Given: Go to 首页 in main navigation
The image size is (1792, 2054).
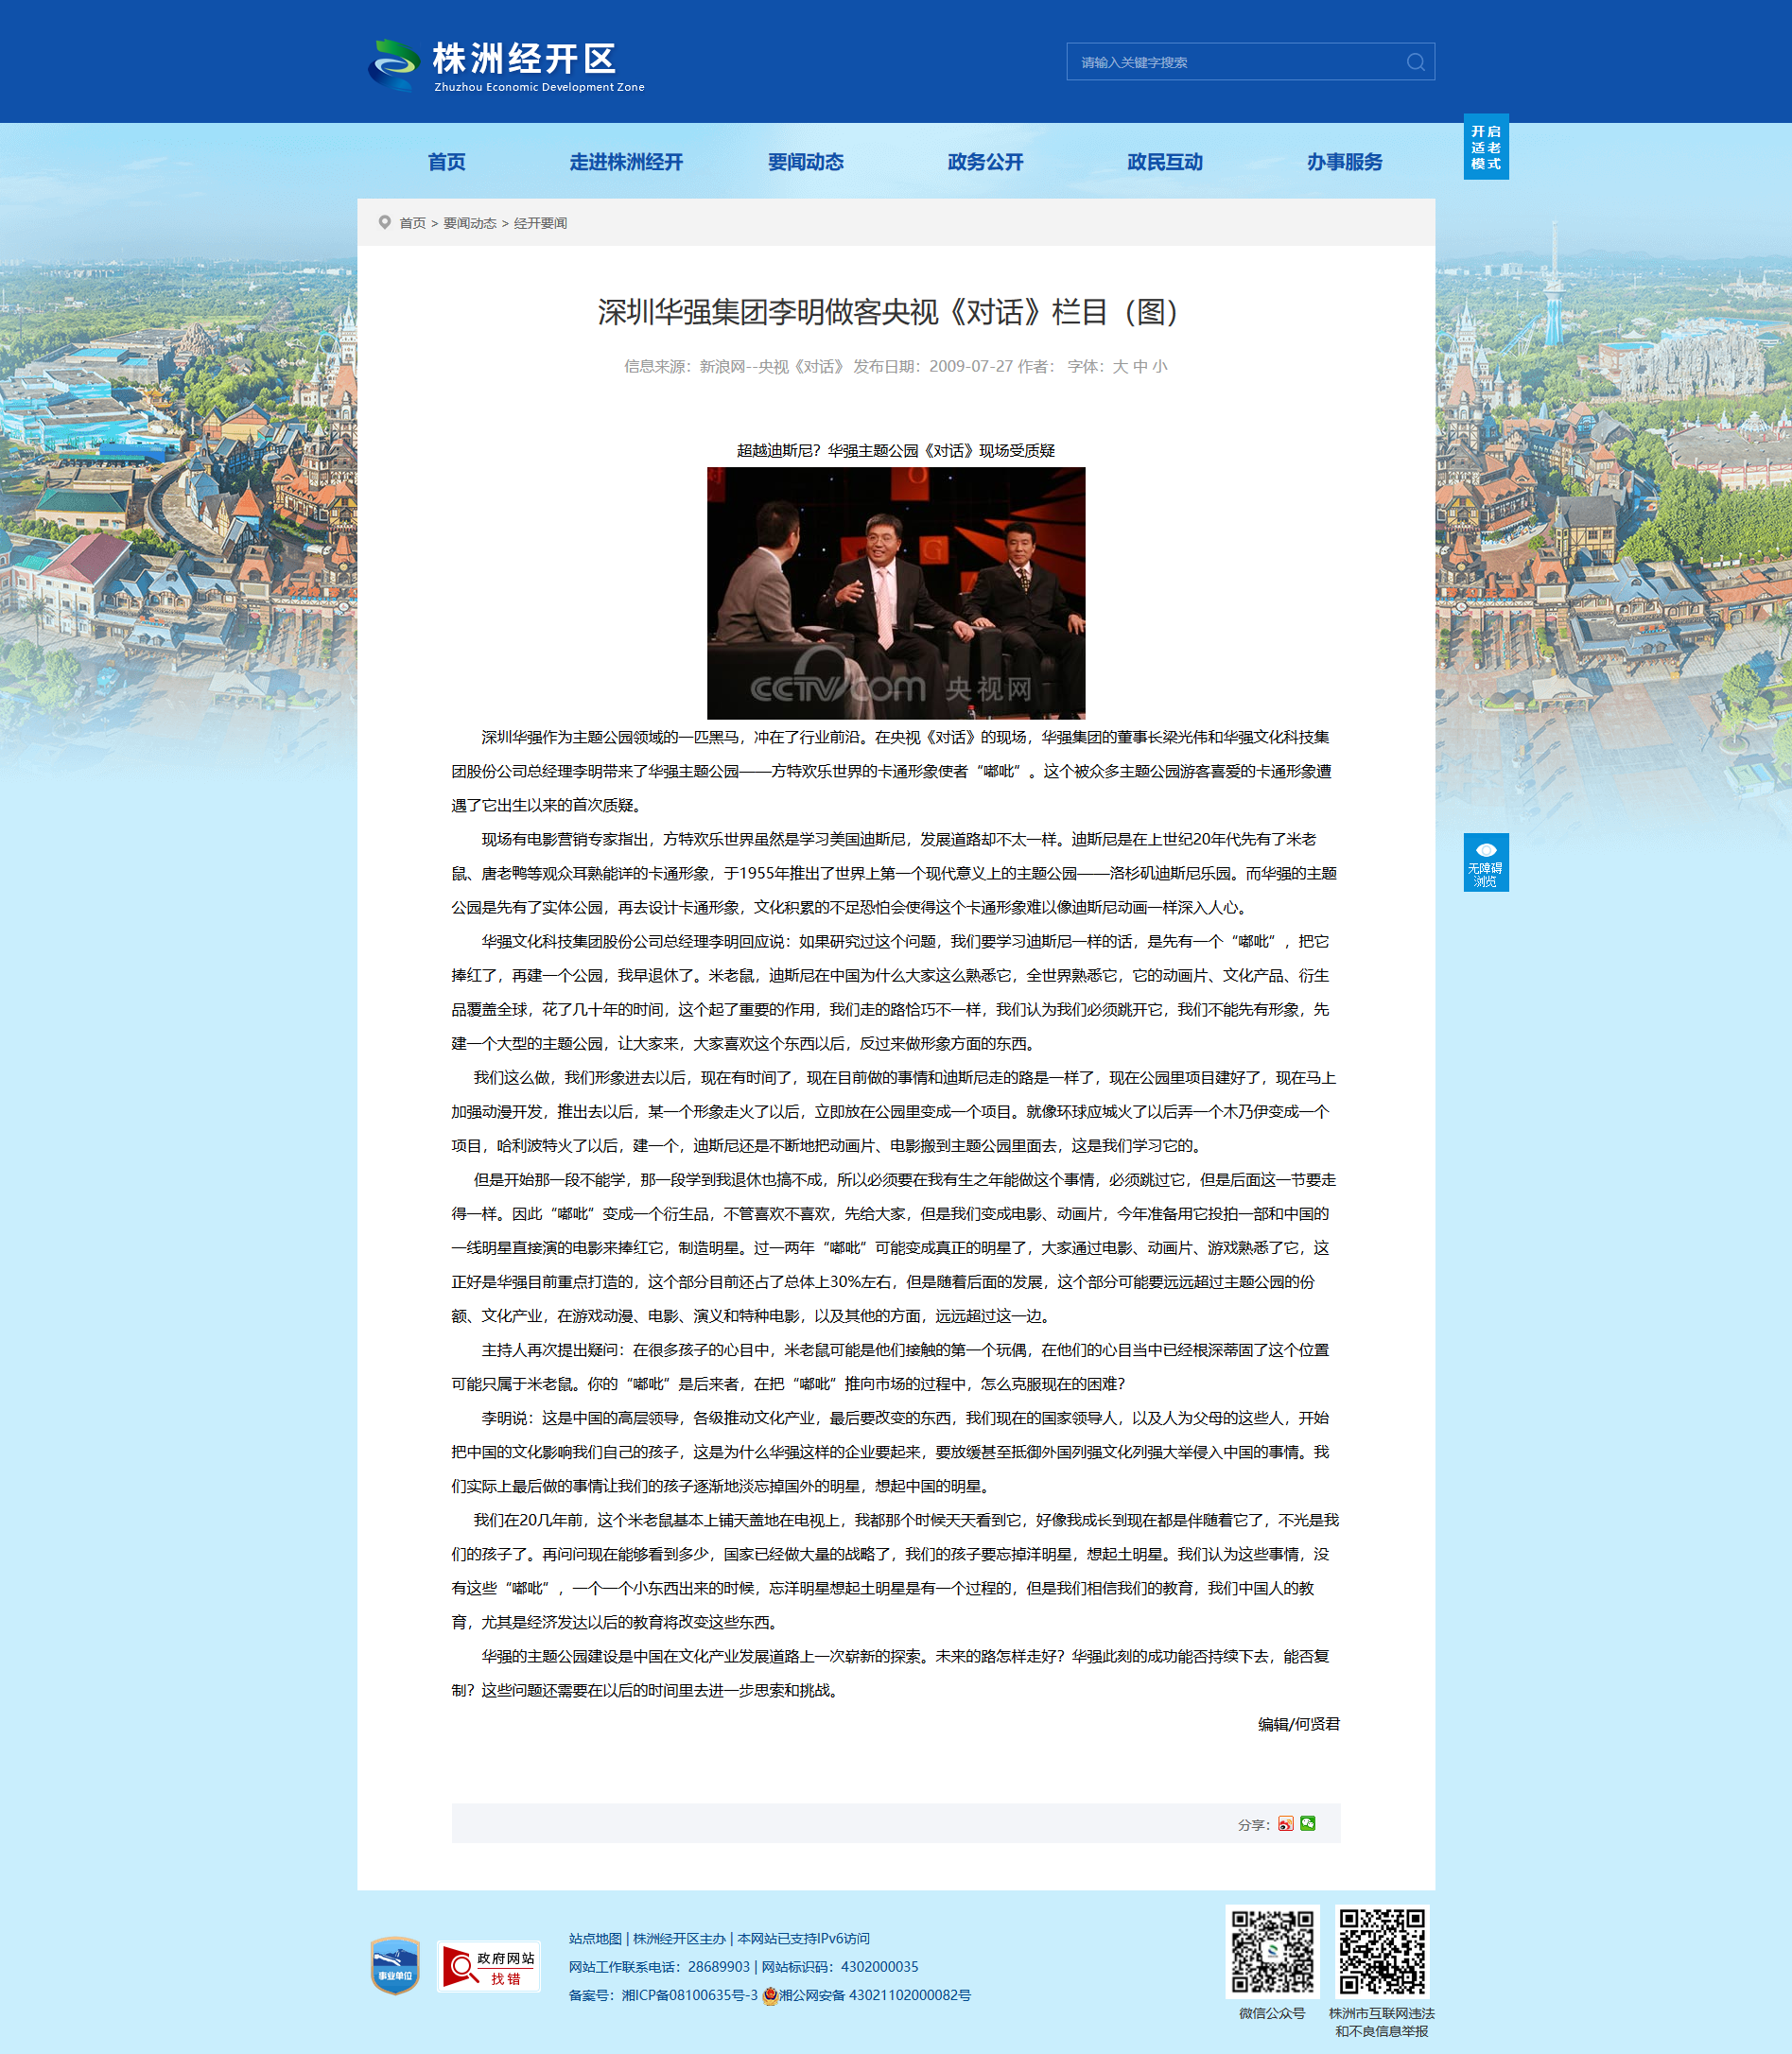Looking at the screenshot, I should point(446,162).
